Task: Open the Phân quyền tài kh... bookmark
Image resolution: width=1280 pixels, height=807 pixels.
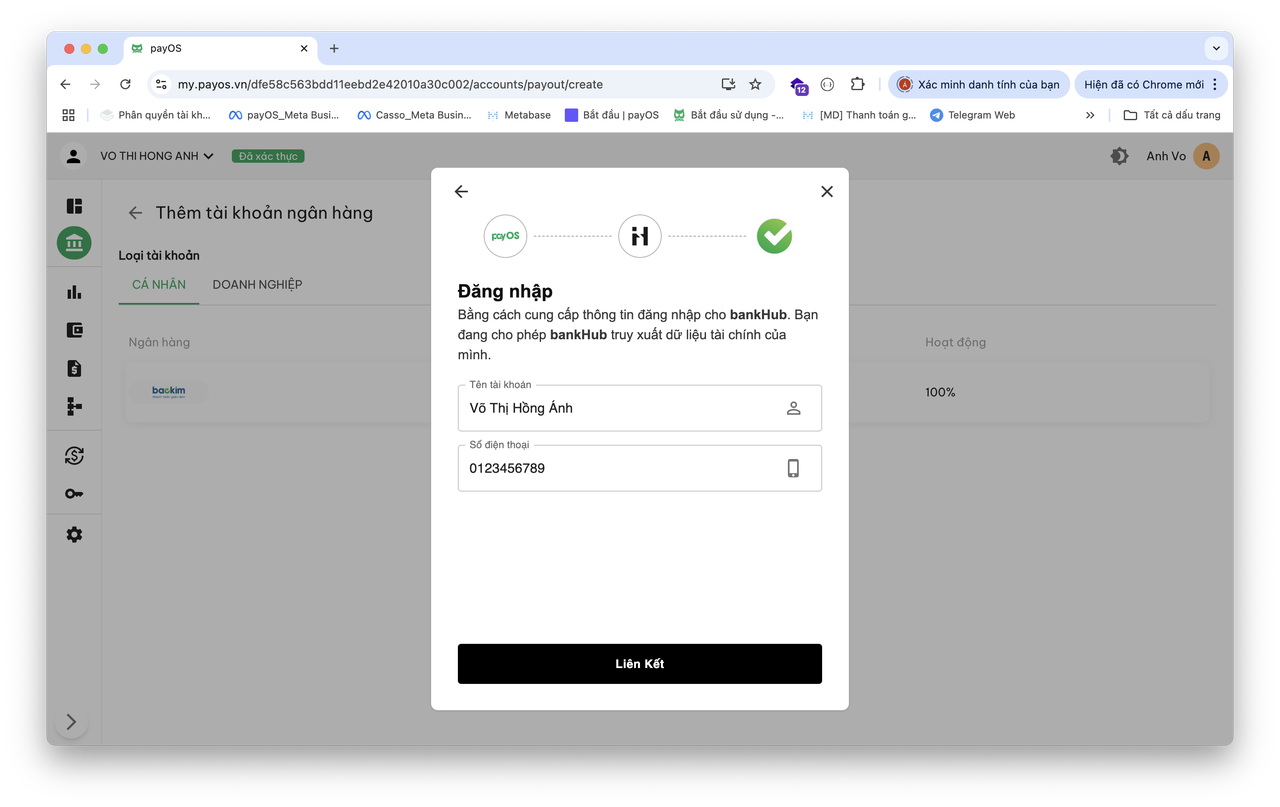Action: coord(156,115)
